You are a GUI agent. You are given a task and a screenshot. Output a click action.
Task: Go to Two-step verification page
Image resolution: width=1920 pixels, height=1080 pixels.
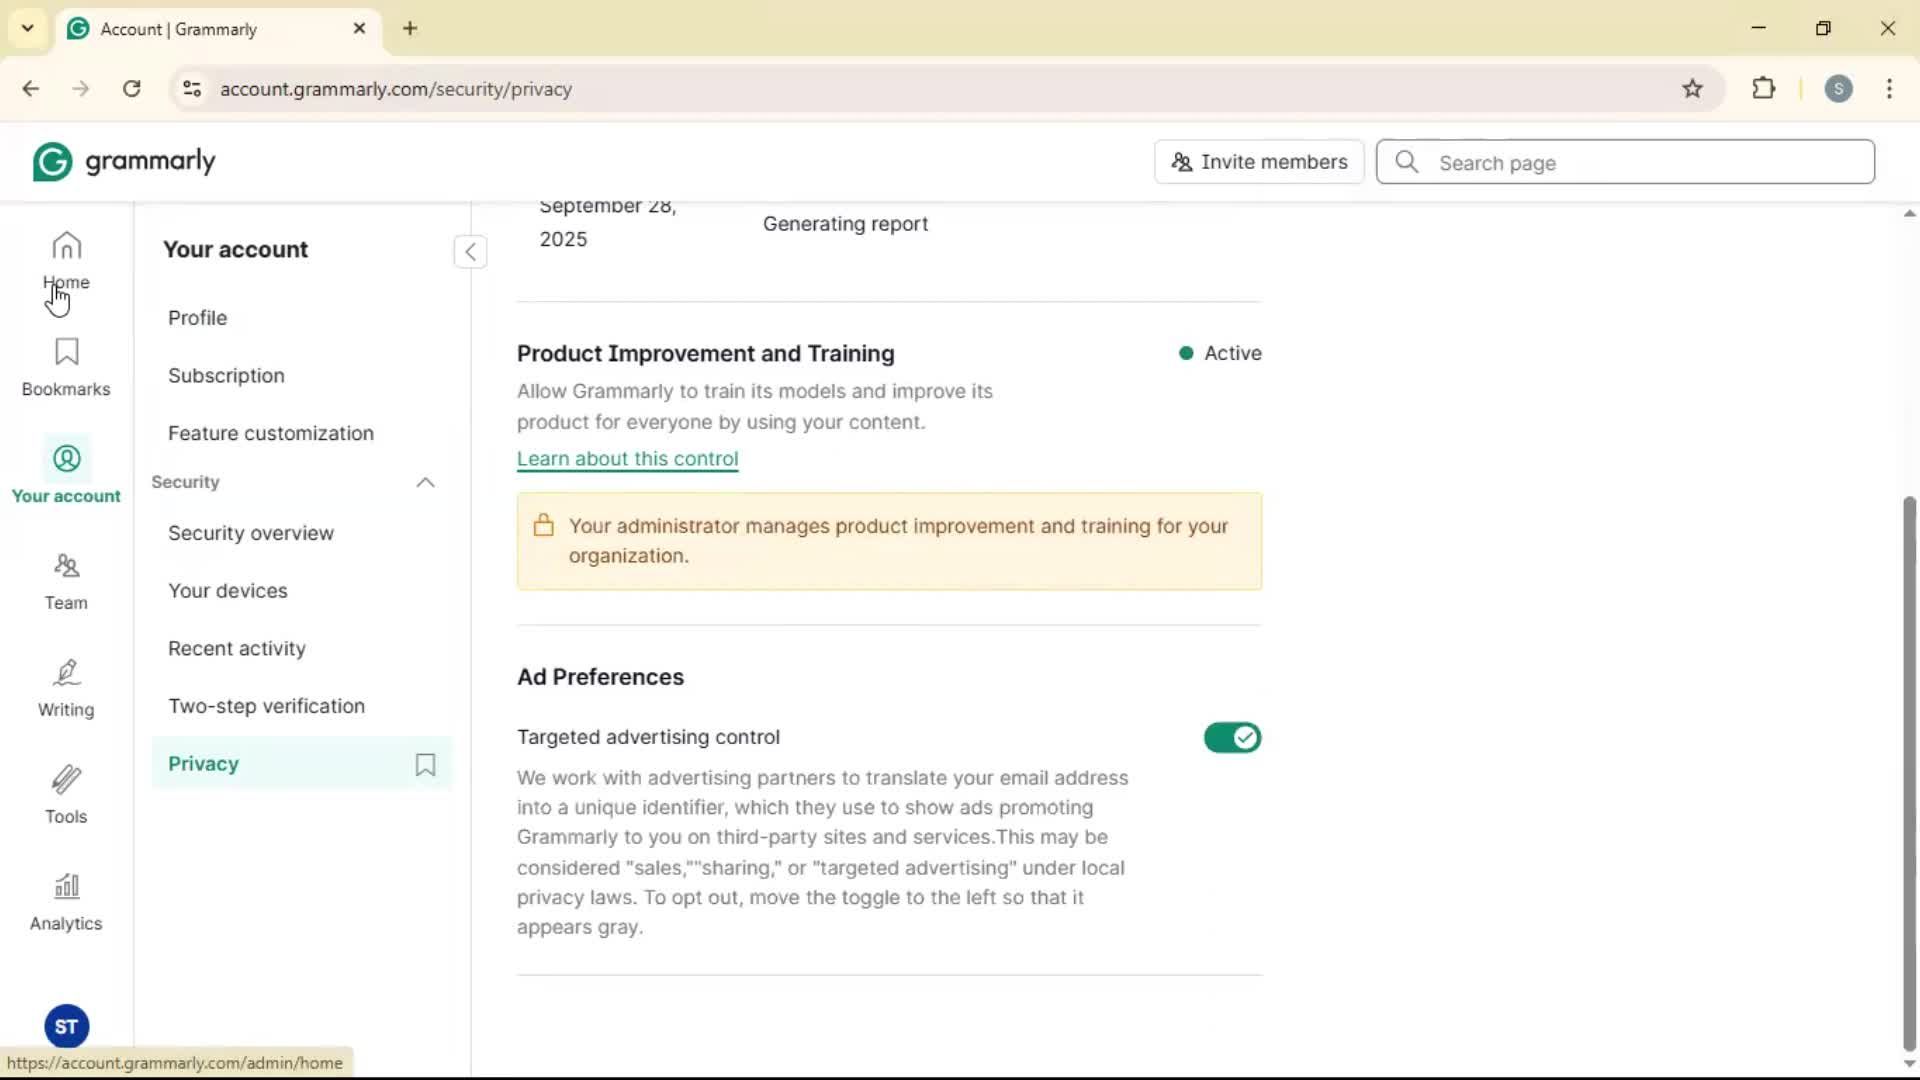(266, 706)
